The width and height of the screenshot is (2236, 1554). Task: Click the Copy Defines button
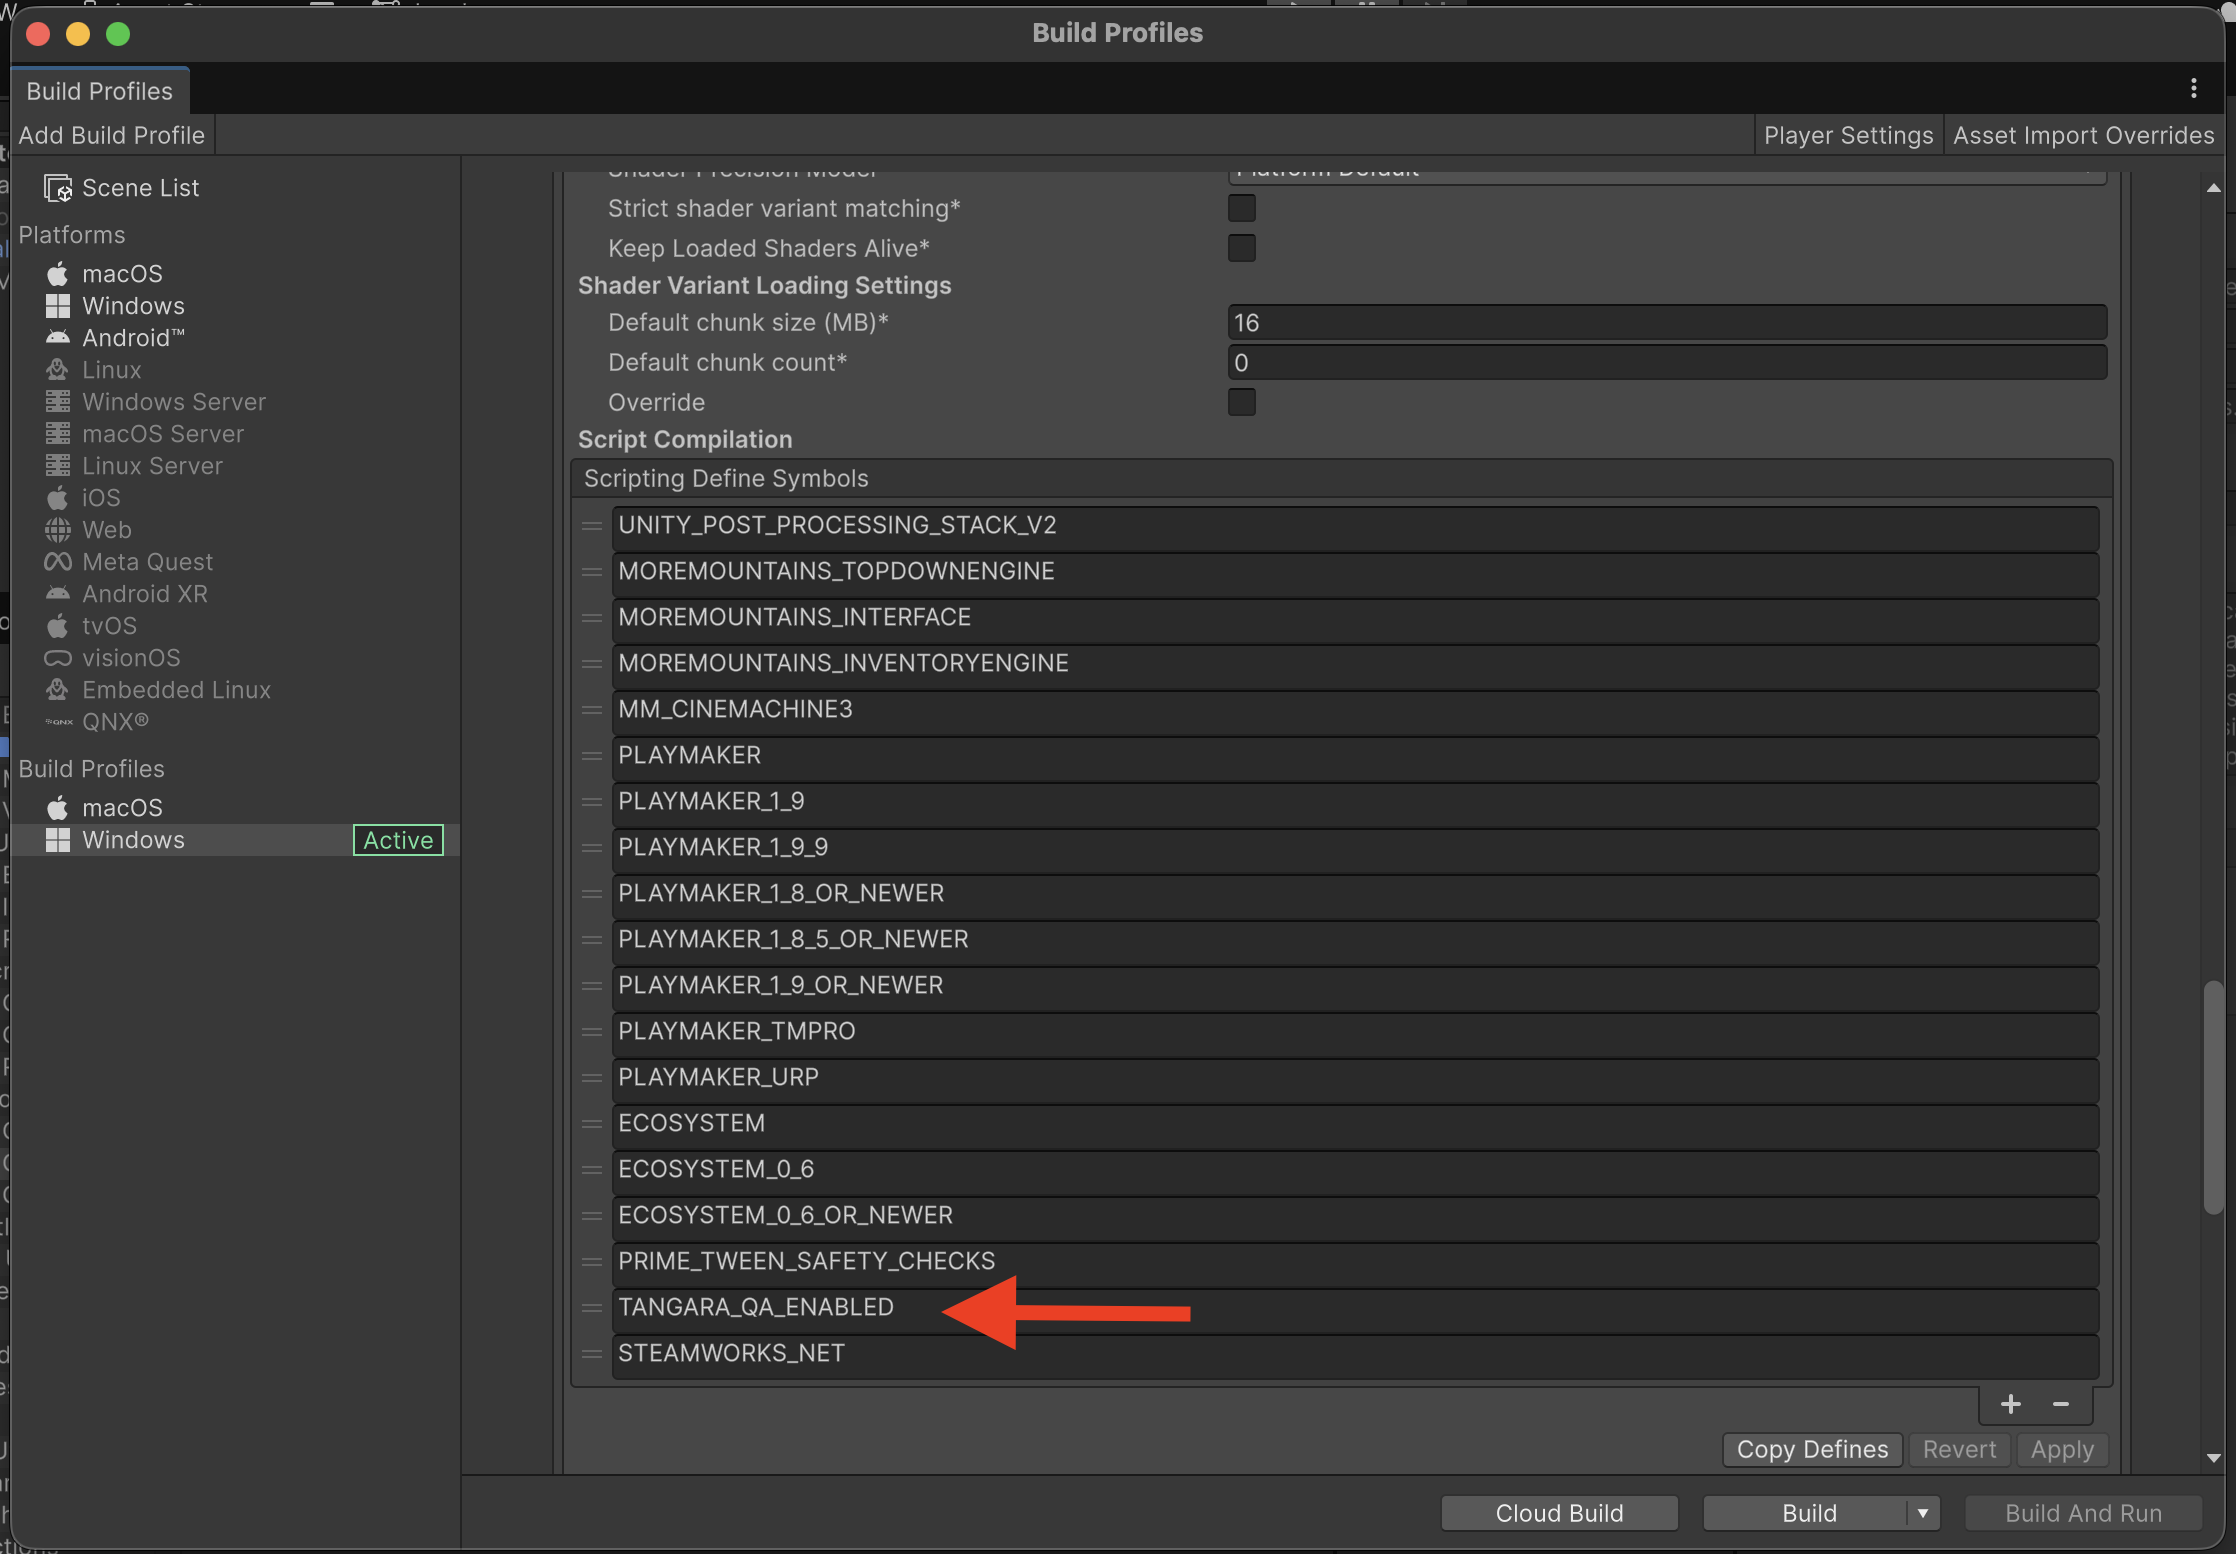[1812, 1449]
